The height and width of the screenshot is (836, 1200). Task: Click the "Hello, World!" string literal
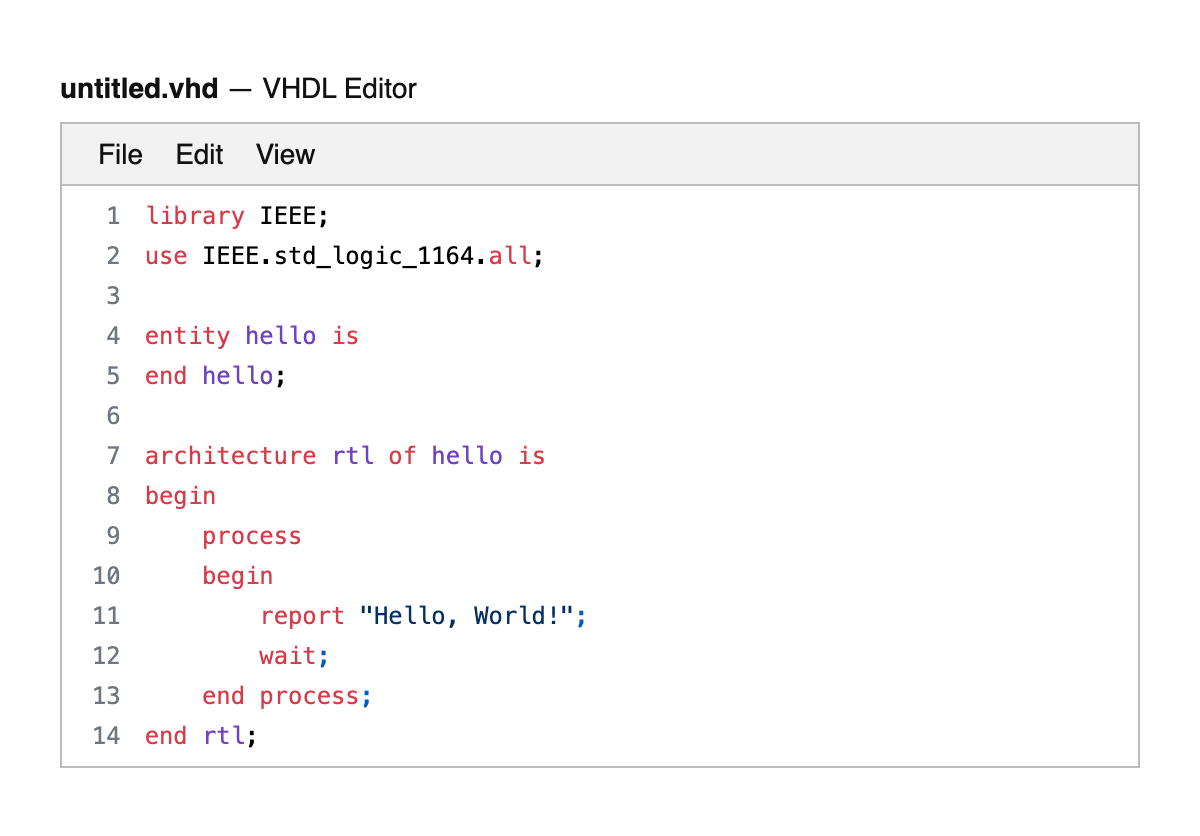(x=466, y=616)
